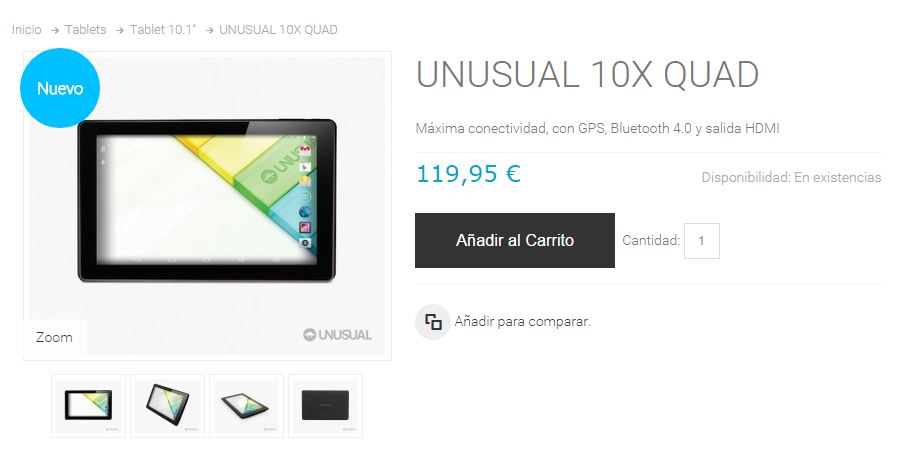Click the compare icon beside Añadir para comparar
Image resolution: width=904 pixels, height=464 pixels.
433,322
